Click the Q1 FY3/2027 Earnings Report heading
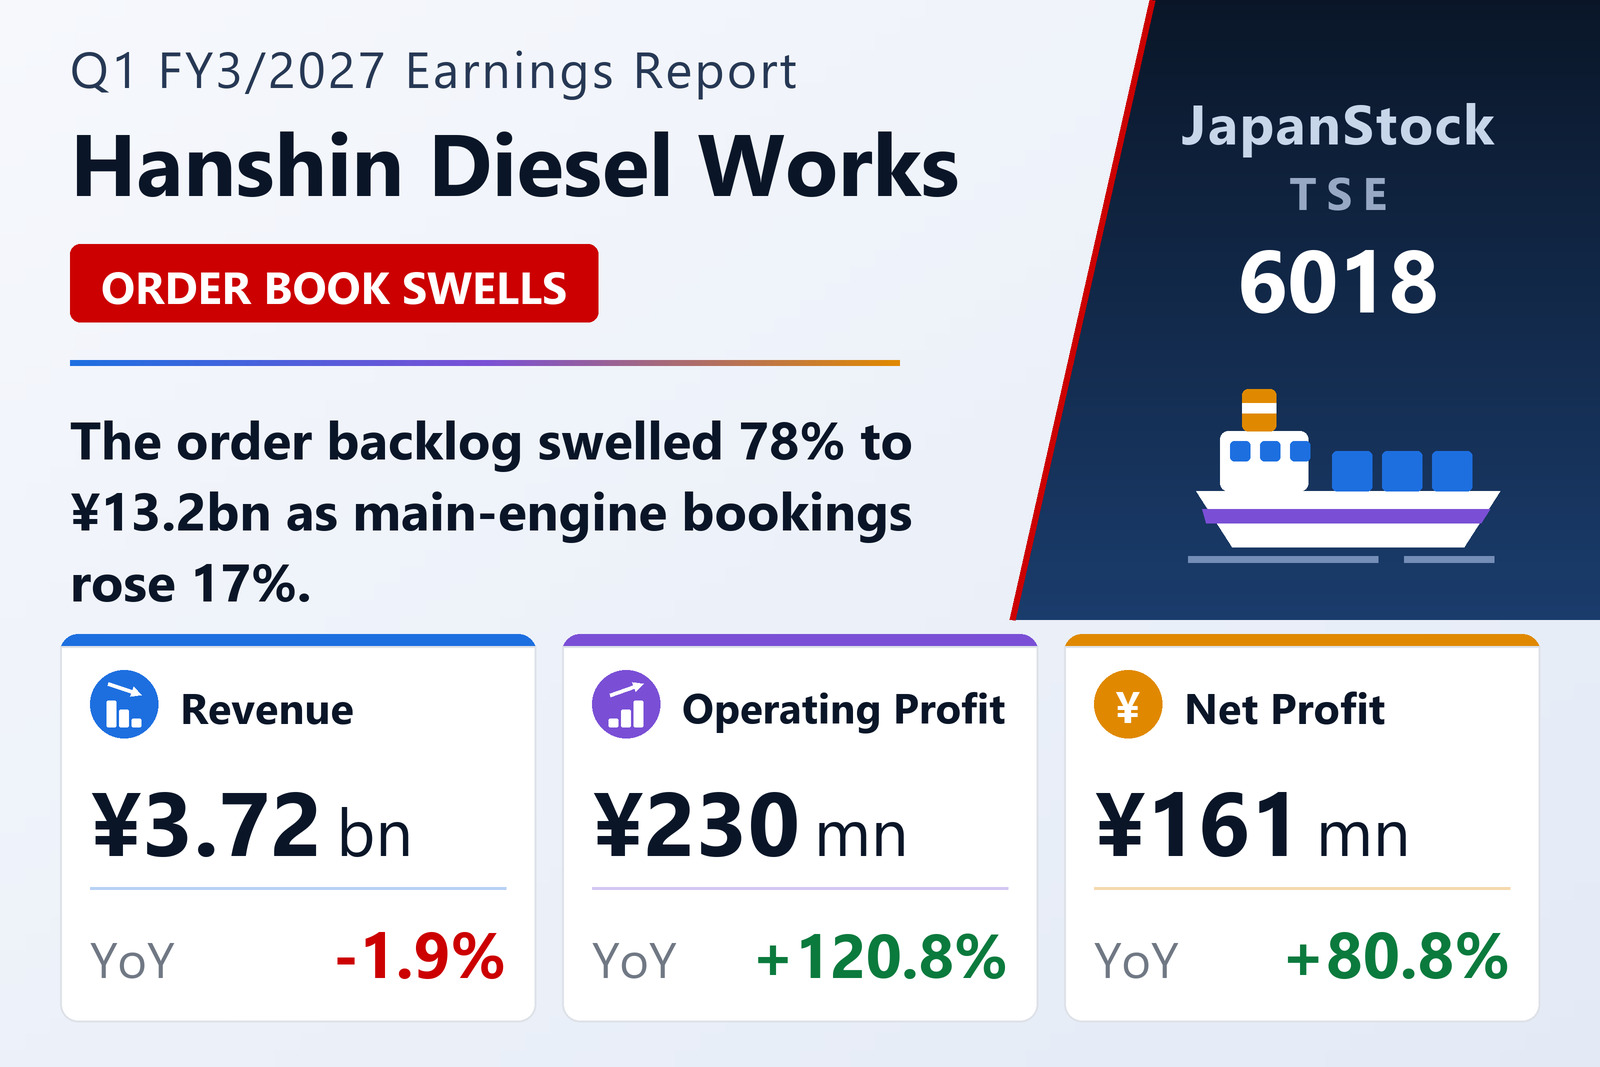This screenshot has width=1600, height=1067. [x=434, y=72]
